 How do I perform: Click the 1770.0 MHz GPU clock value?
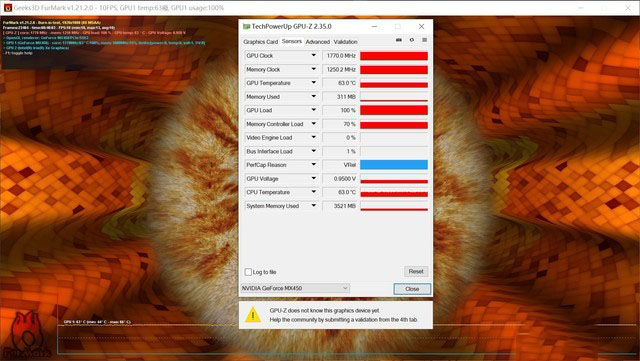pyautogui.click(x=340, y=56)
